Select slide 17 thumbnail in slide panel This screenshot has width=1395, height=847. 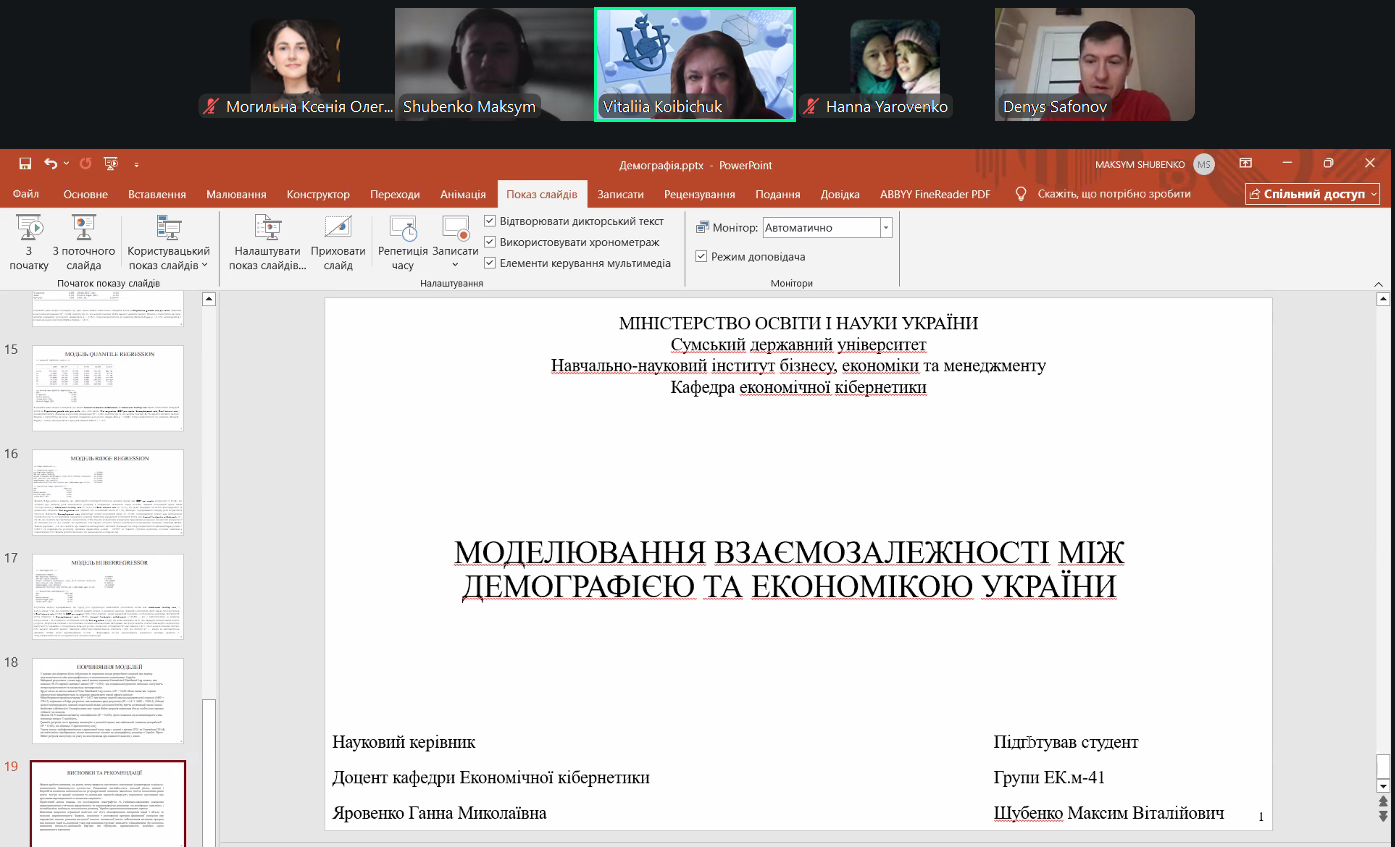[108, 597]
